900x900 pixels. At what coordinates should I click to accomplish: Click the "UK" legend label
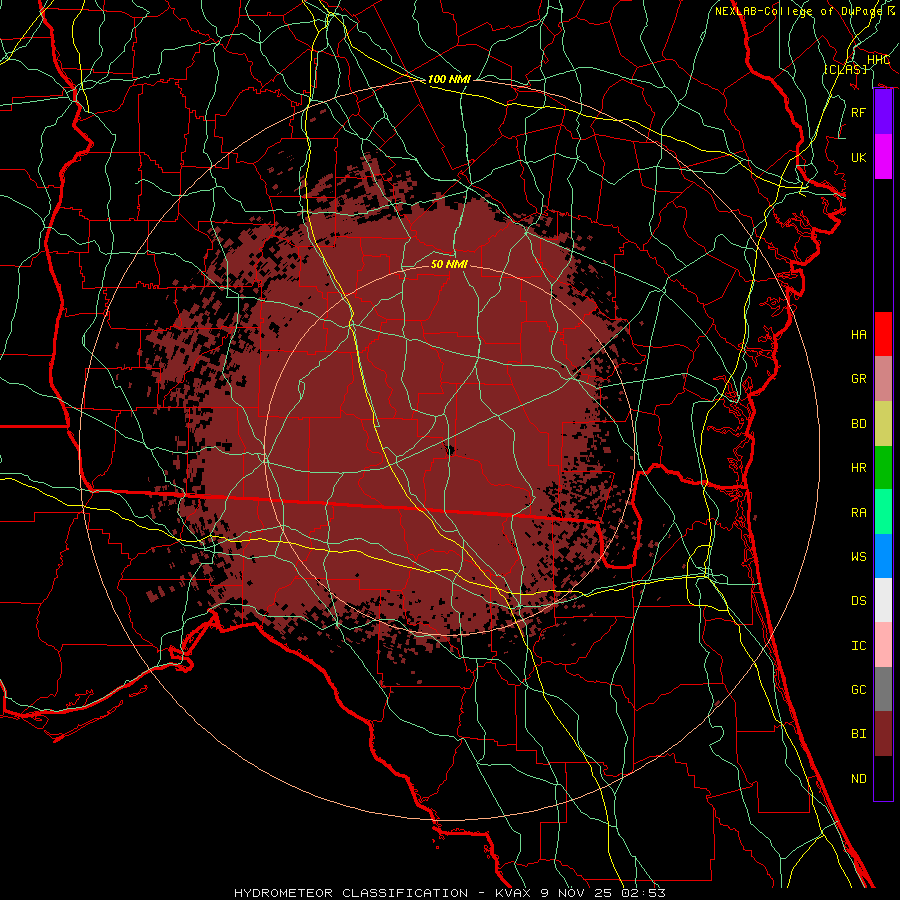pos(859,157)
